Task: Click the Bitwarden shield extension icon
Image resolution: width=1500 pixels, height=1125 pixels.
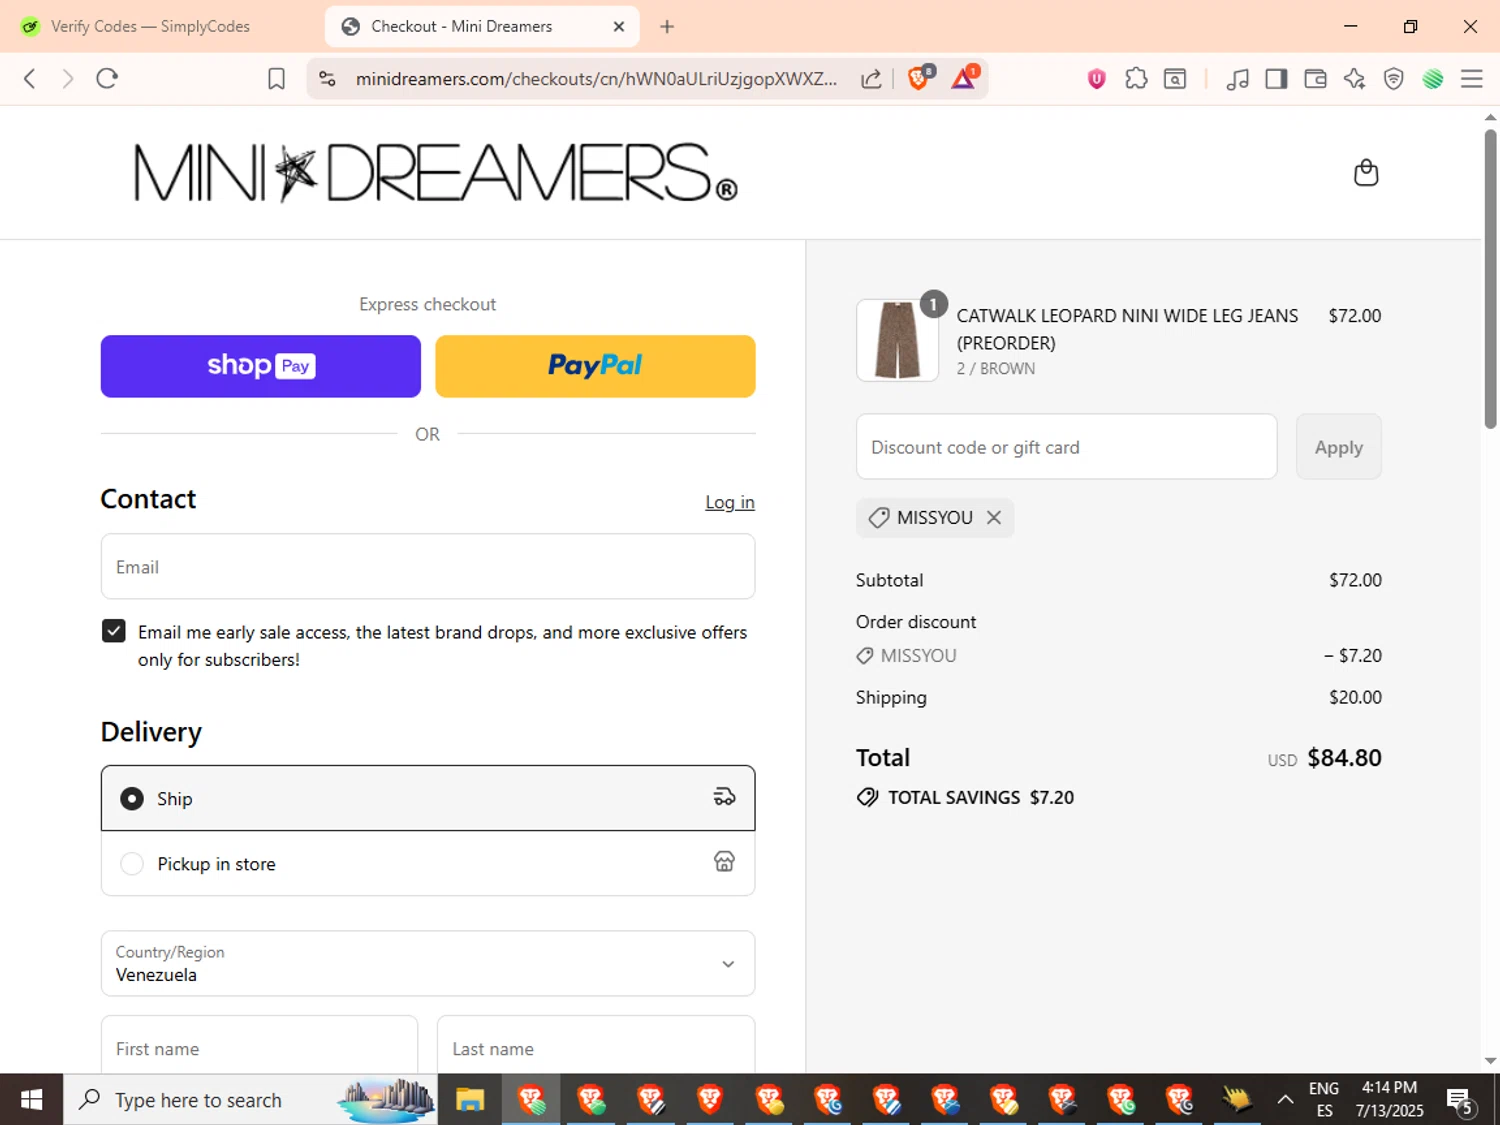Action: 1097,79
